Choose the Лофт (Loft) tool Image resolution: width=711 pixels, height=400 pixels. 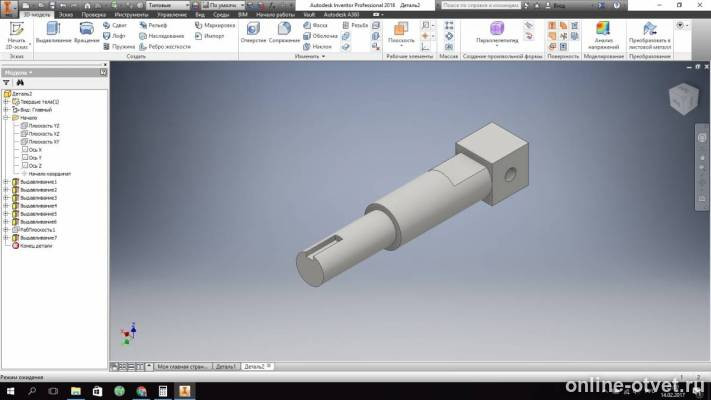114,36
